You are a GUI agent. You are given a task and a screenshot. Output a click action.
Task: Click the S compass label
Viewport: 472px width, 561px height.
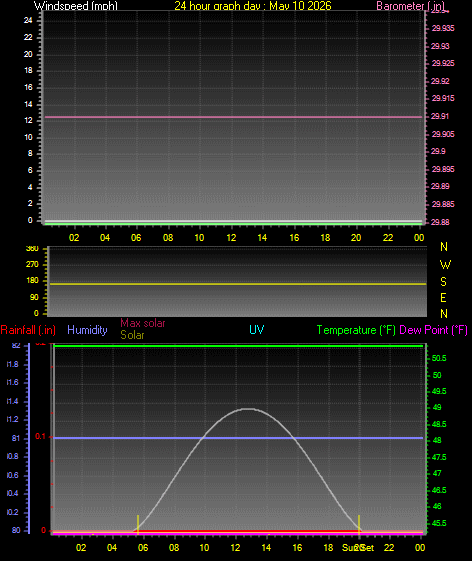pos(444,282)
